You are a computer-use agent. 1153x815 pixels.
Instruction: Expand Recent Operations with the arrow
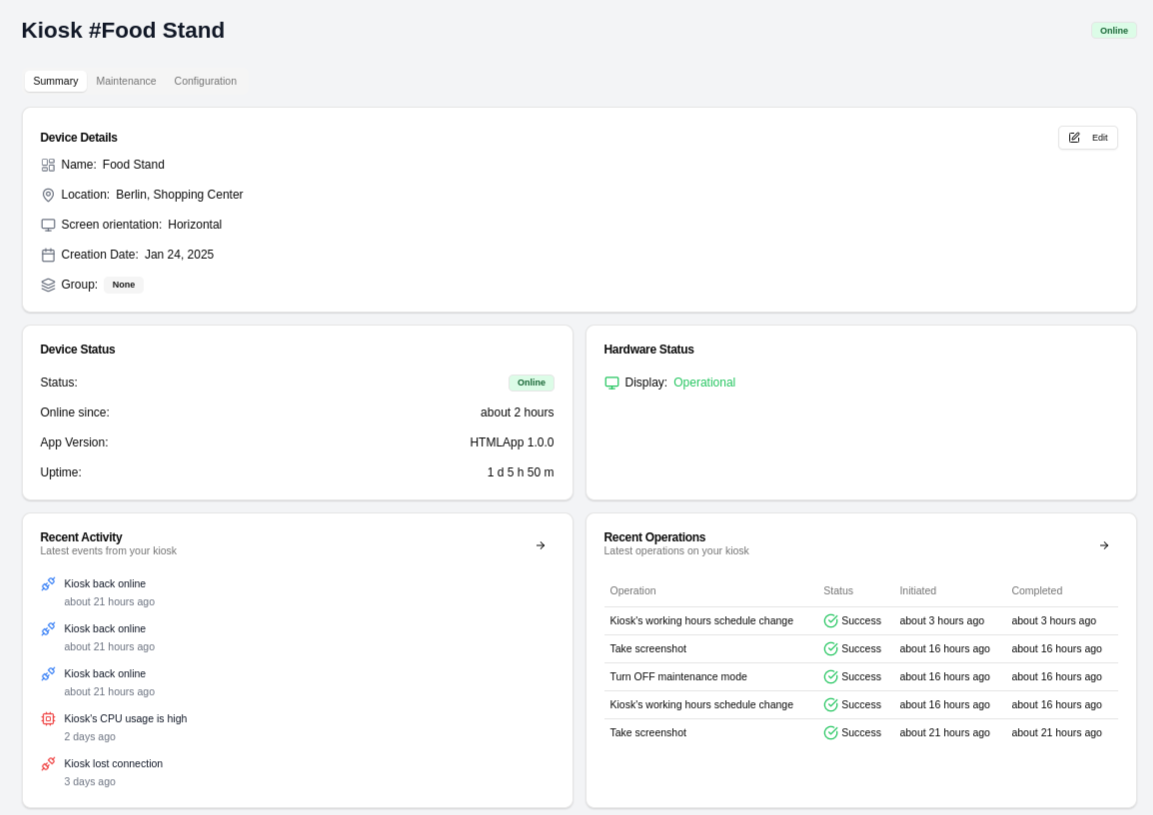pos(1104,546)
